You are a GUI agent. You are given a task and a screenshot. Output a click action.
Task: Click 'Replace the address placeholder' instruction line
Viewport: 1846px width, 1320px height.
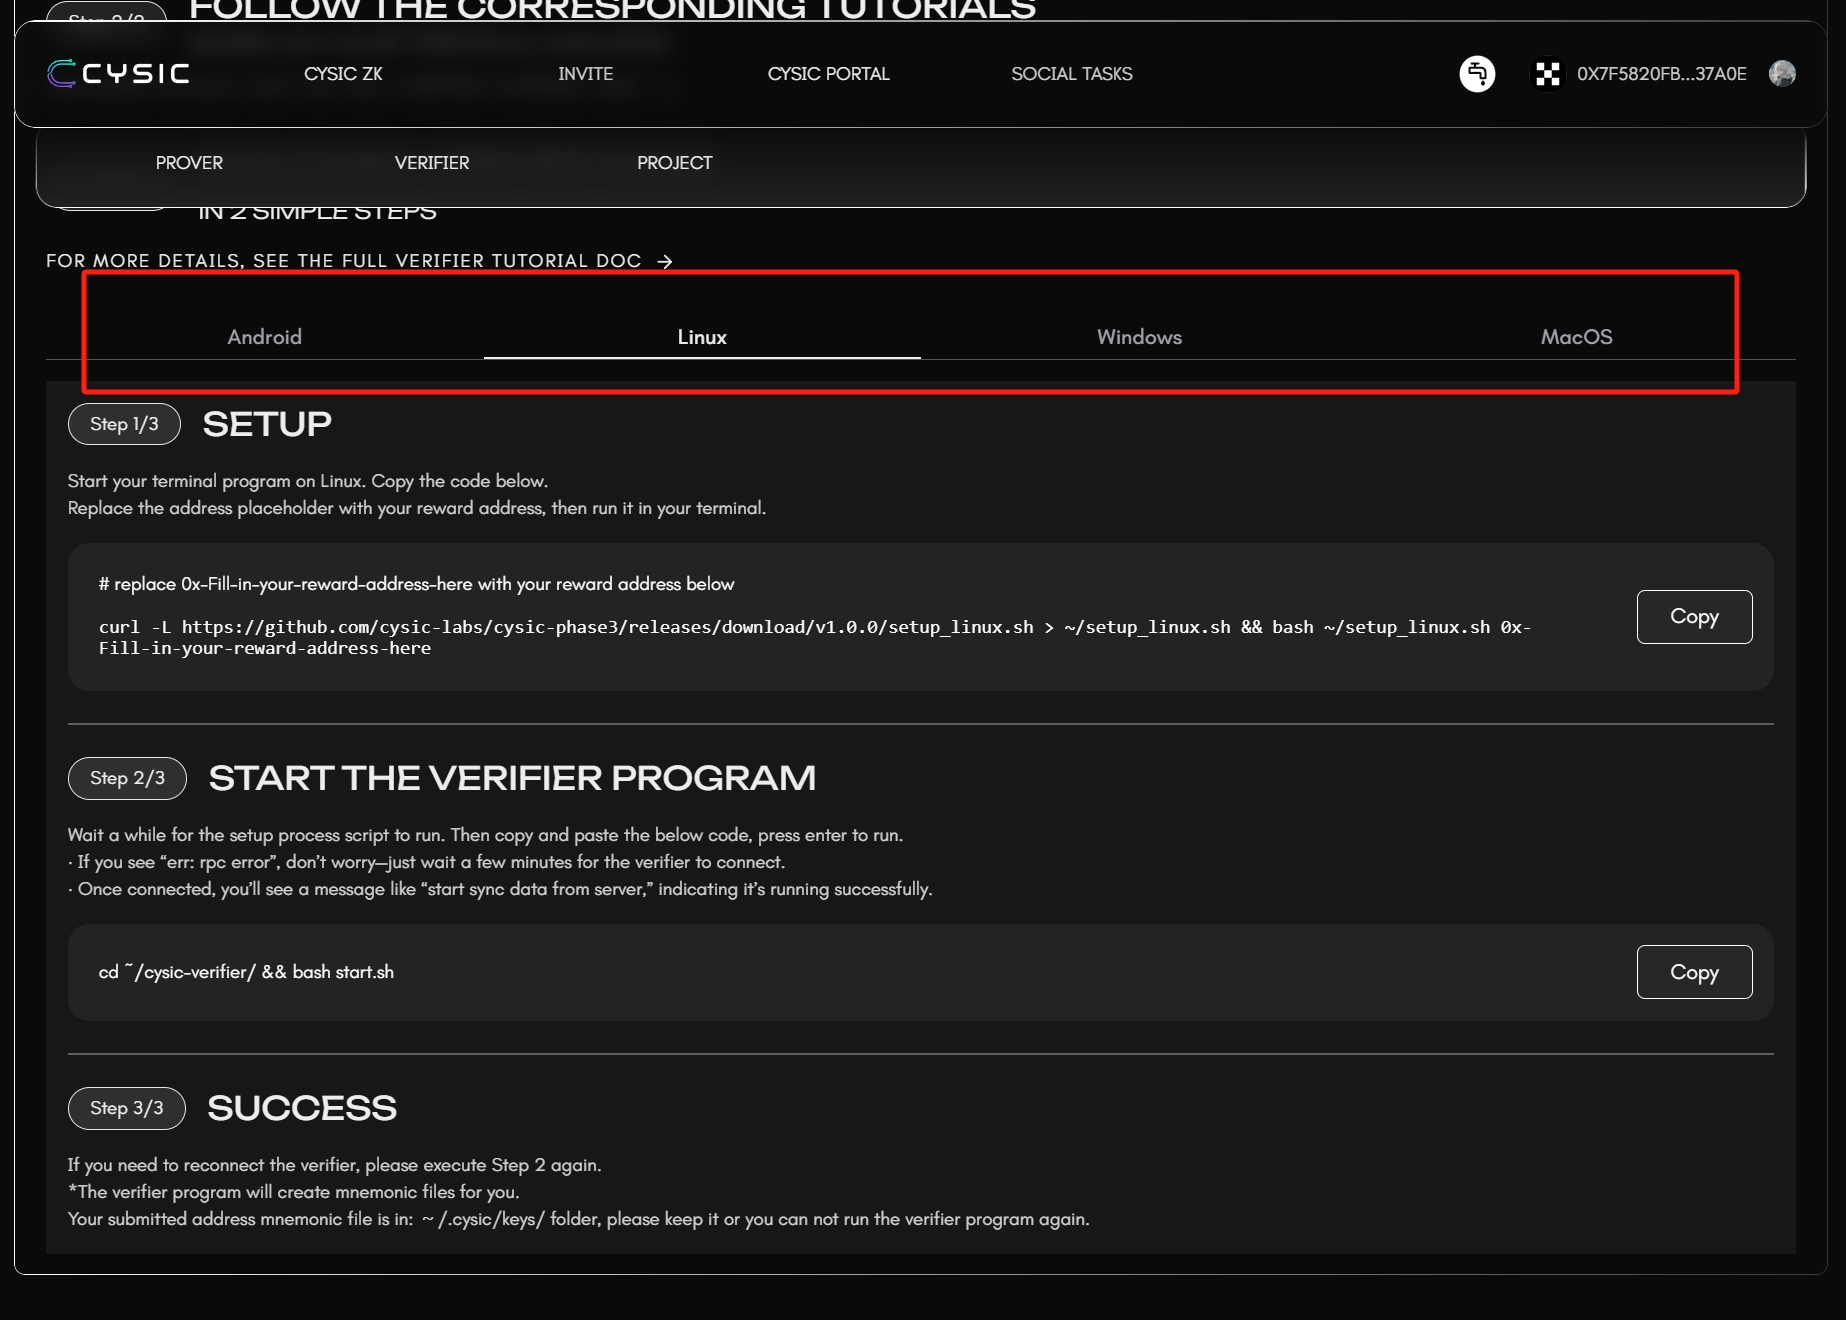click(417, 508)
